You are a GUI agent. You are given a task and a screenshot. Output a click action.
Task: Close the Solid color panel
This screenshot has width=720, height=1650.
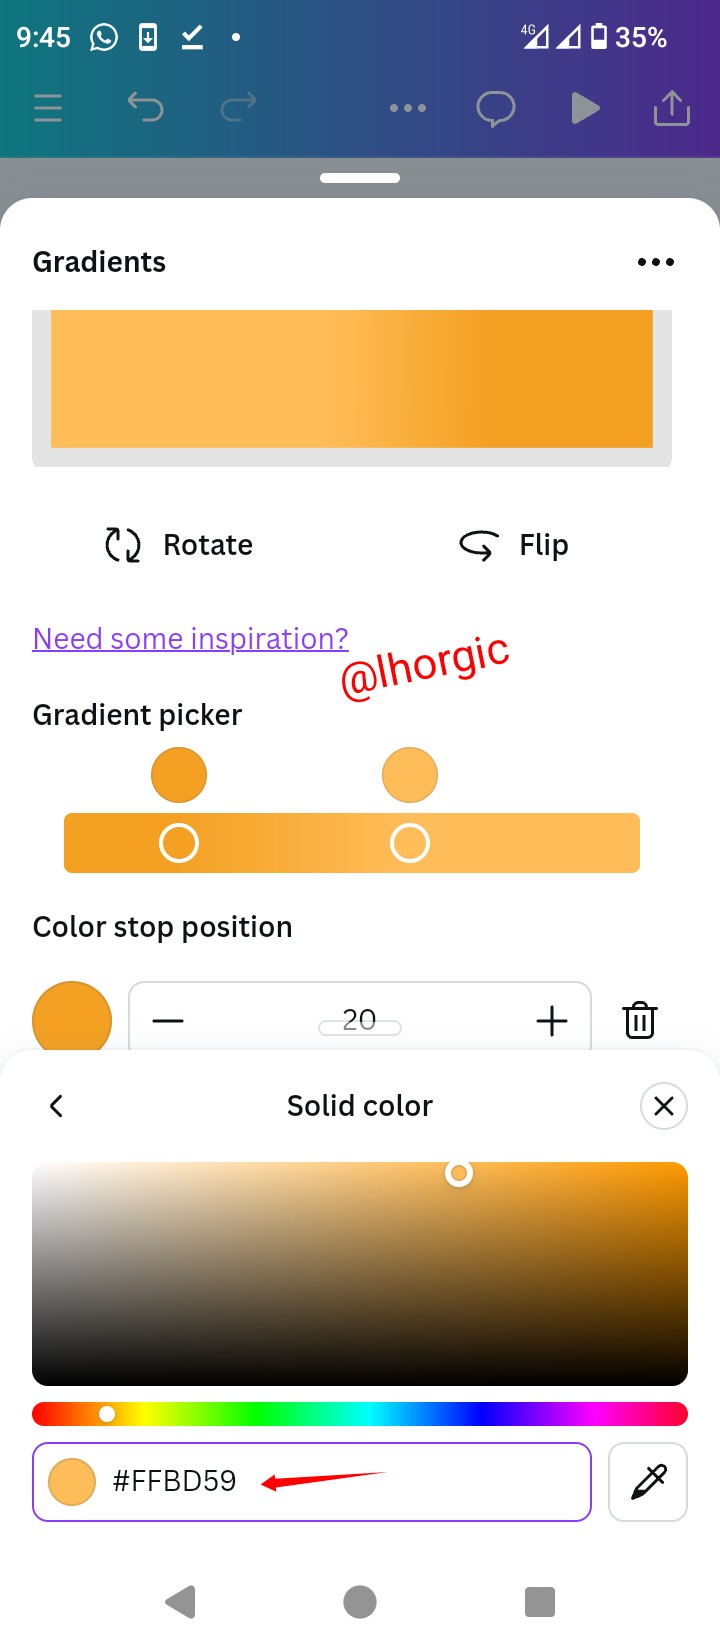664,1106
